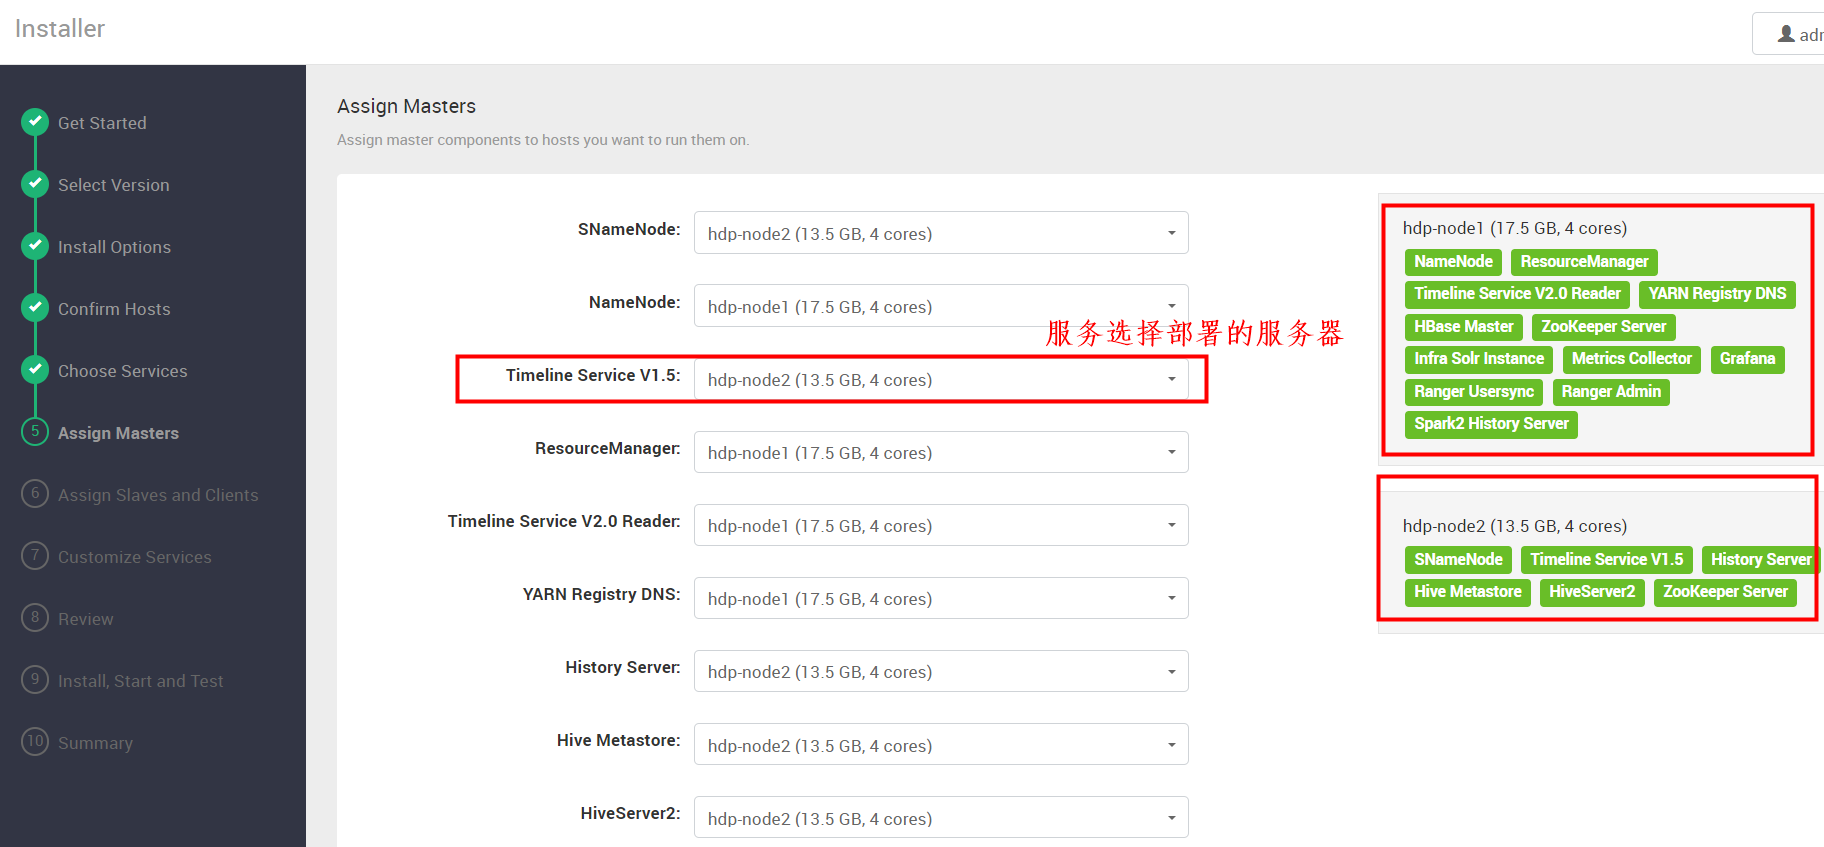This screenshot has height=847, width=1824.
Task: Go to the Get Started step
Action: [102, 123]
